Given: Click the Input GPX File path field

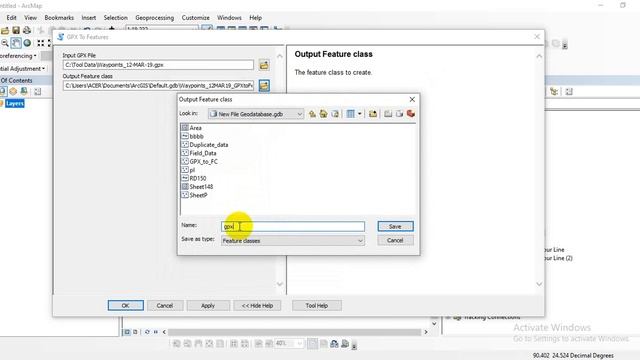Looking at the screenshot, I should tap(158, 65).
